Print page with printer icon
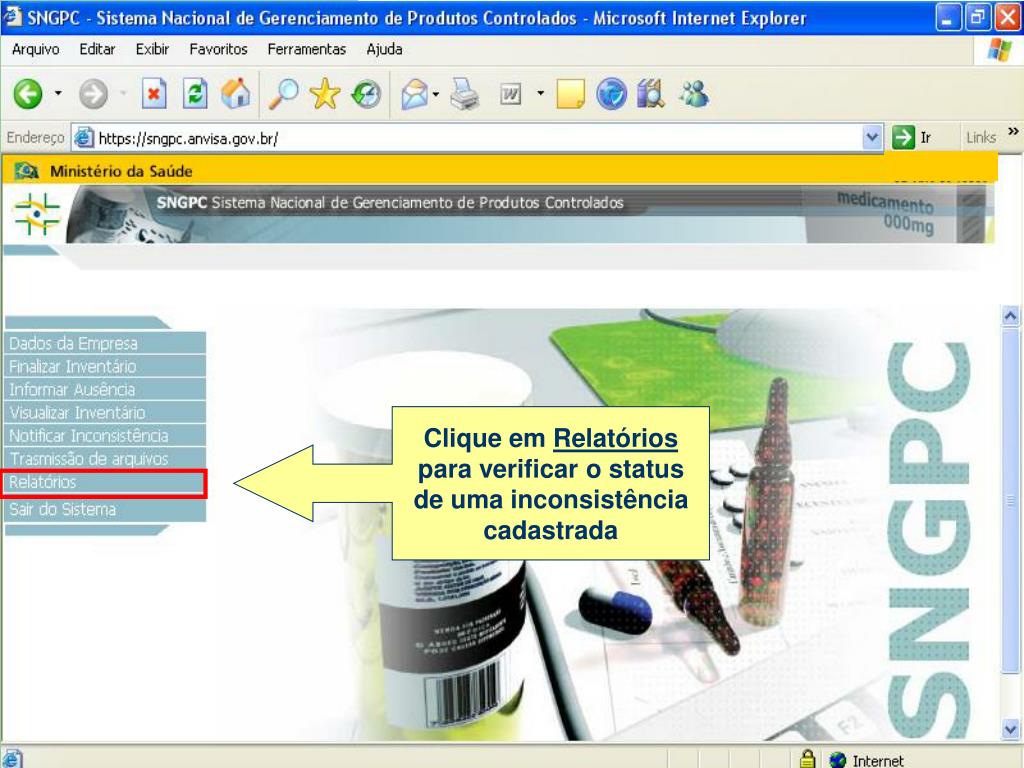The image size is (1024, 768). [465, 94]
